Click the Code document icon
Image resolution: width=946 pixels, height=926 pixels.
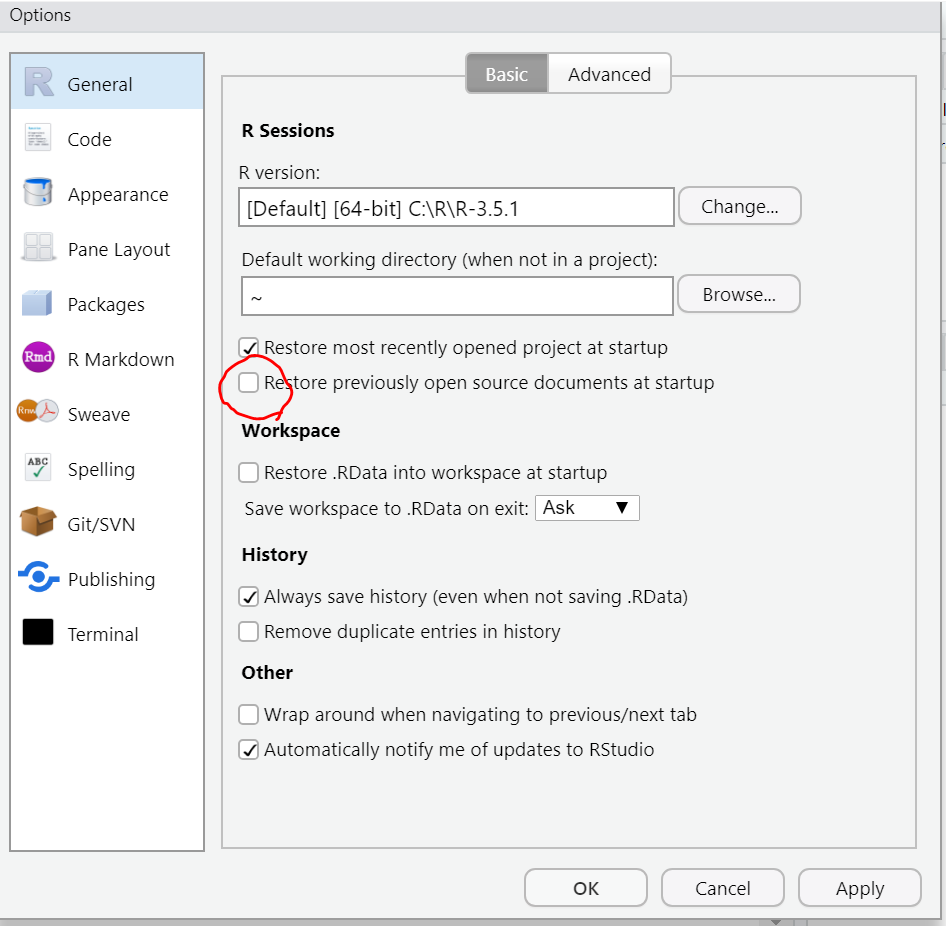pos(38,137)
